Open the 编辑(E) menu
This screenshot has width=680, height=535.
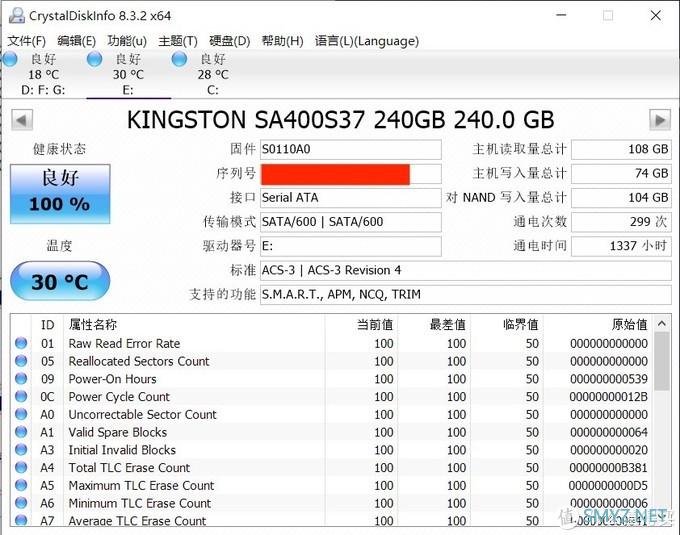click(76, 41)
